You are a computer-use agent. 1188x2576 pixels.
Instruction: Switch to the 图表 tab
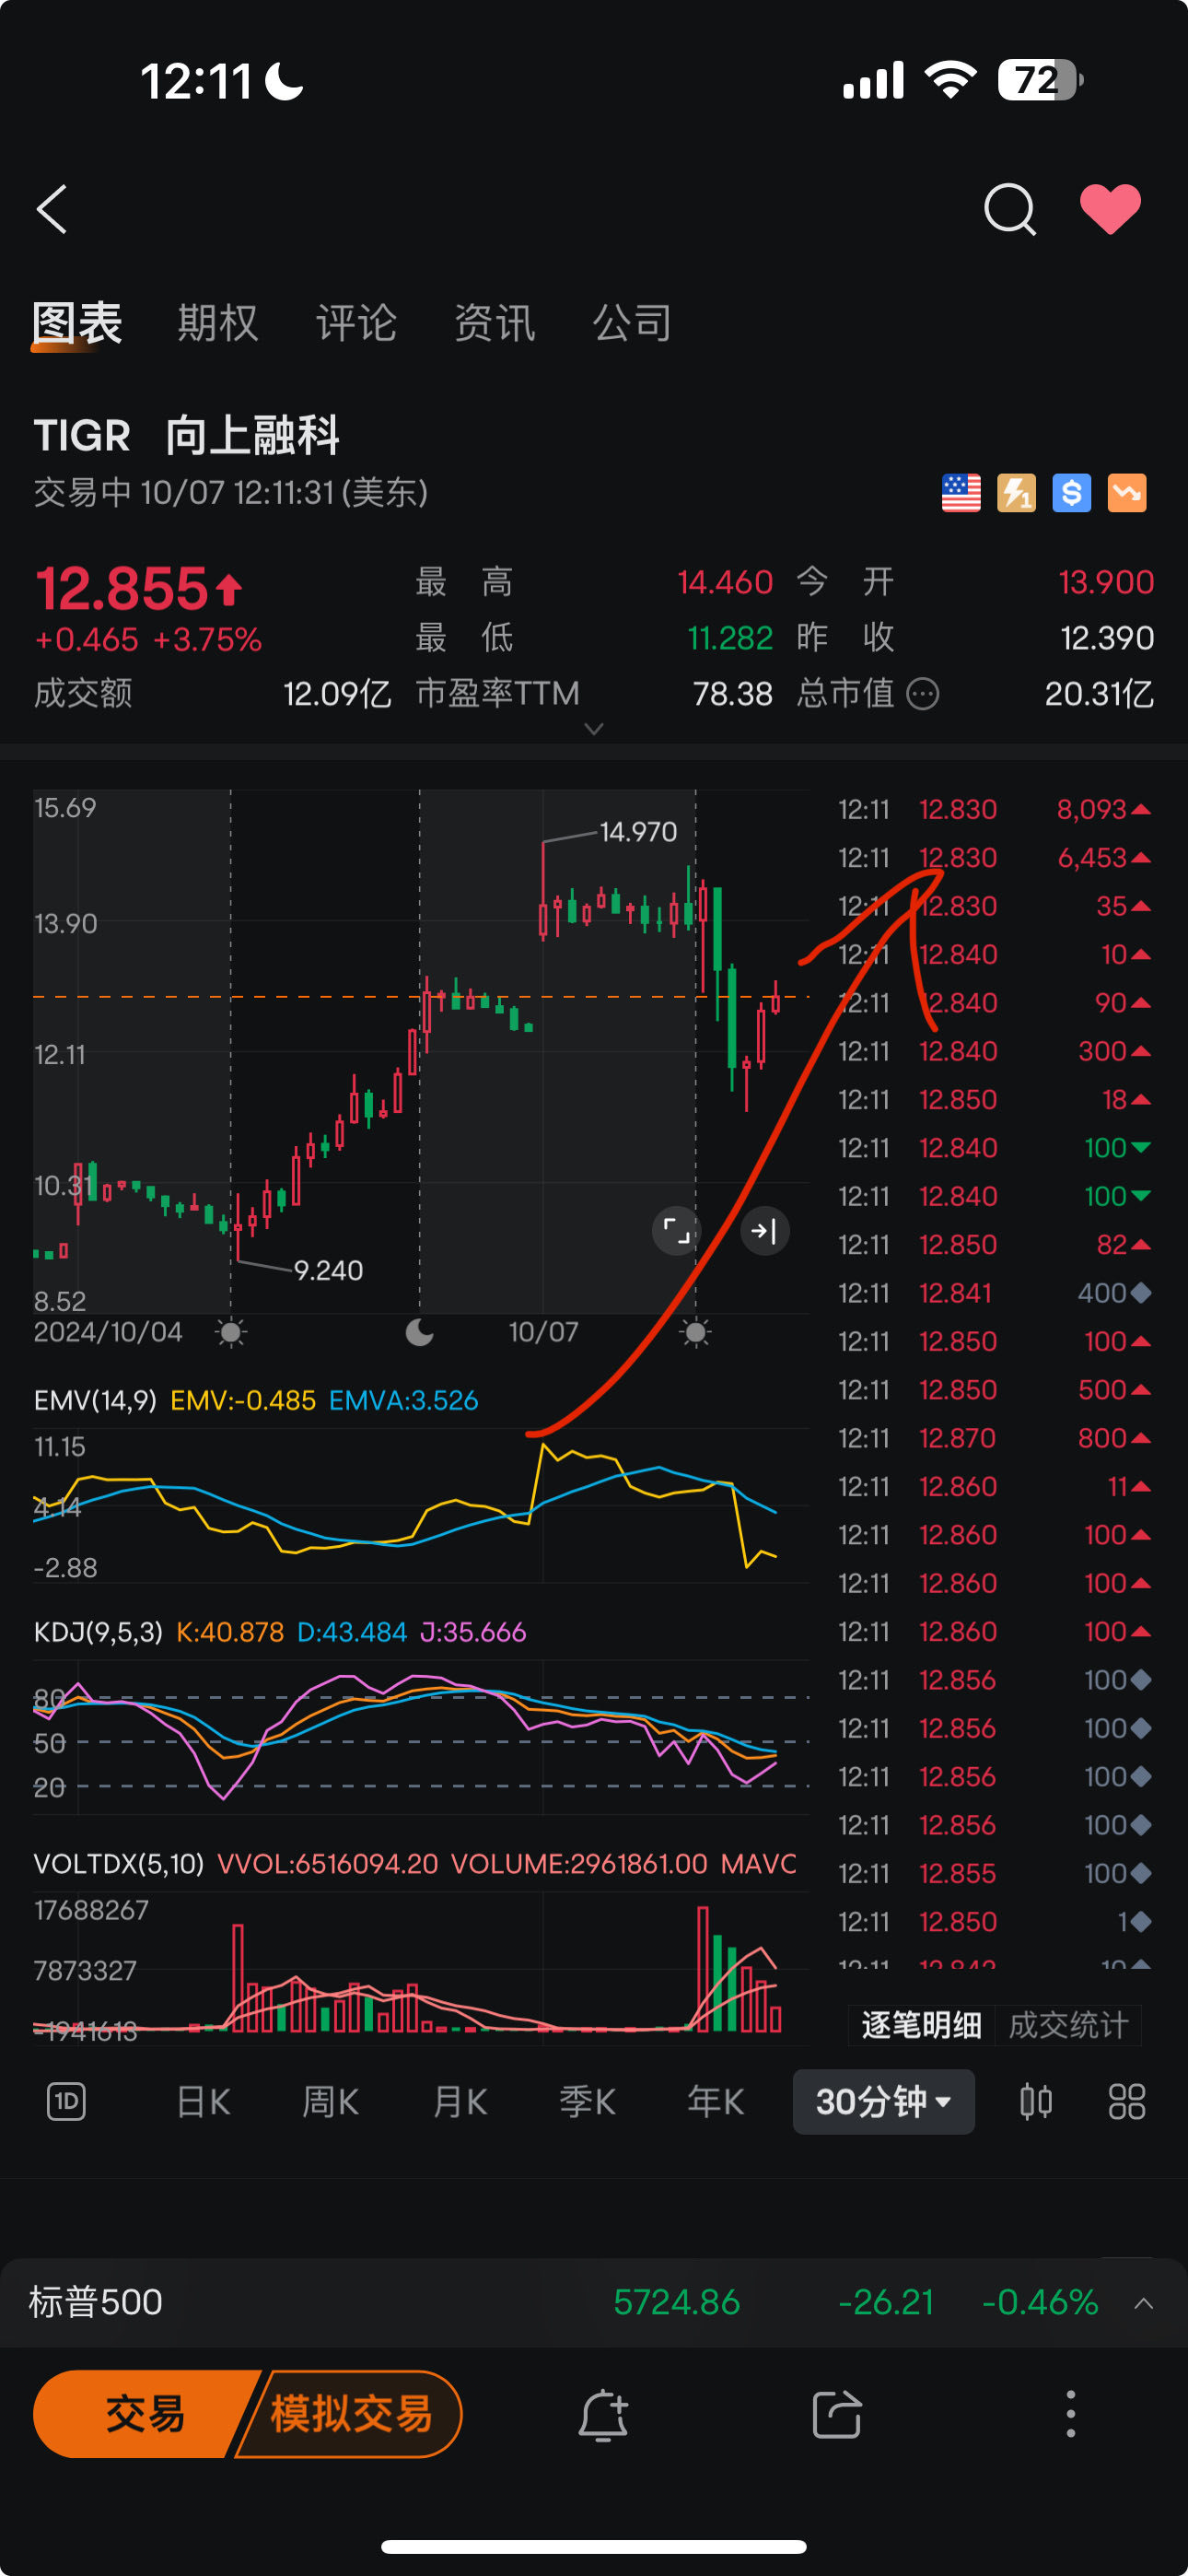pyautogui.click(x=77, y=323)
